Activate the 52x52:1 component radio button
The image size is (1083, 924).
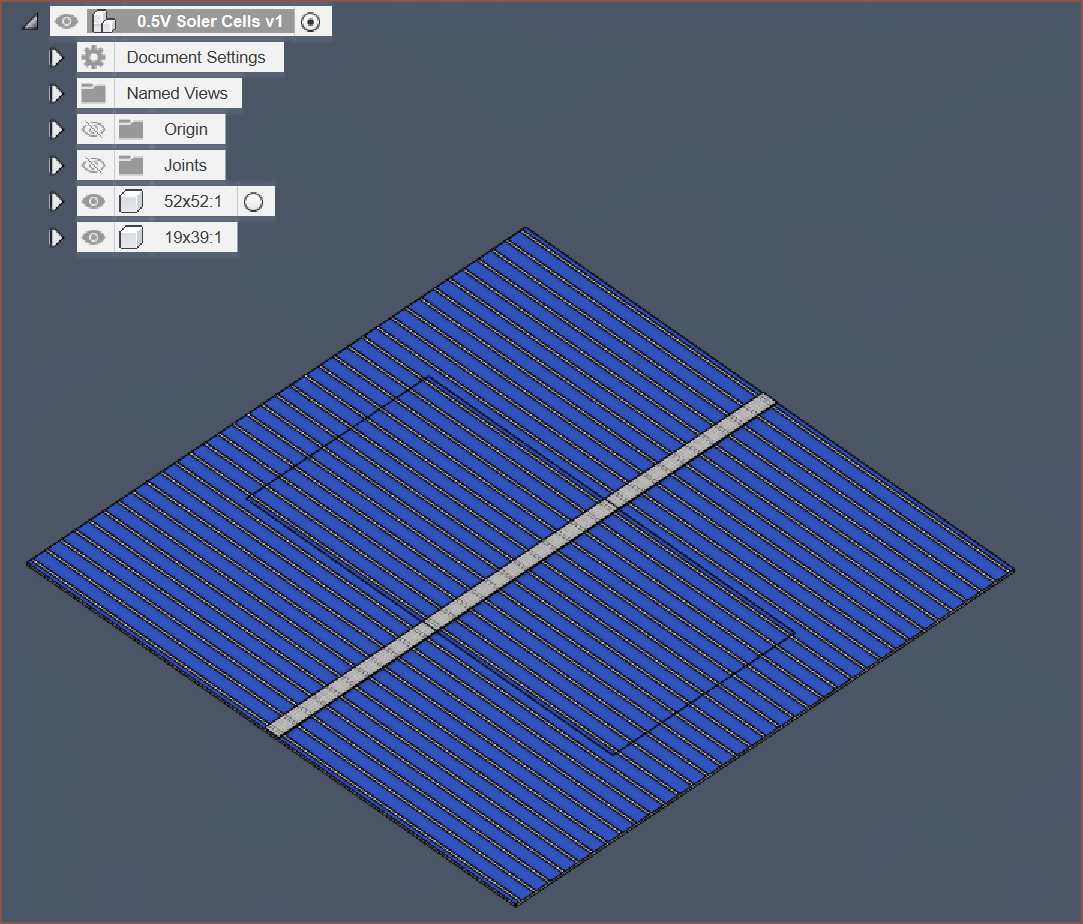tap(254, 202)
